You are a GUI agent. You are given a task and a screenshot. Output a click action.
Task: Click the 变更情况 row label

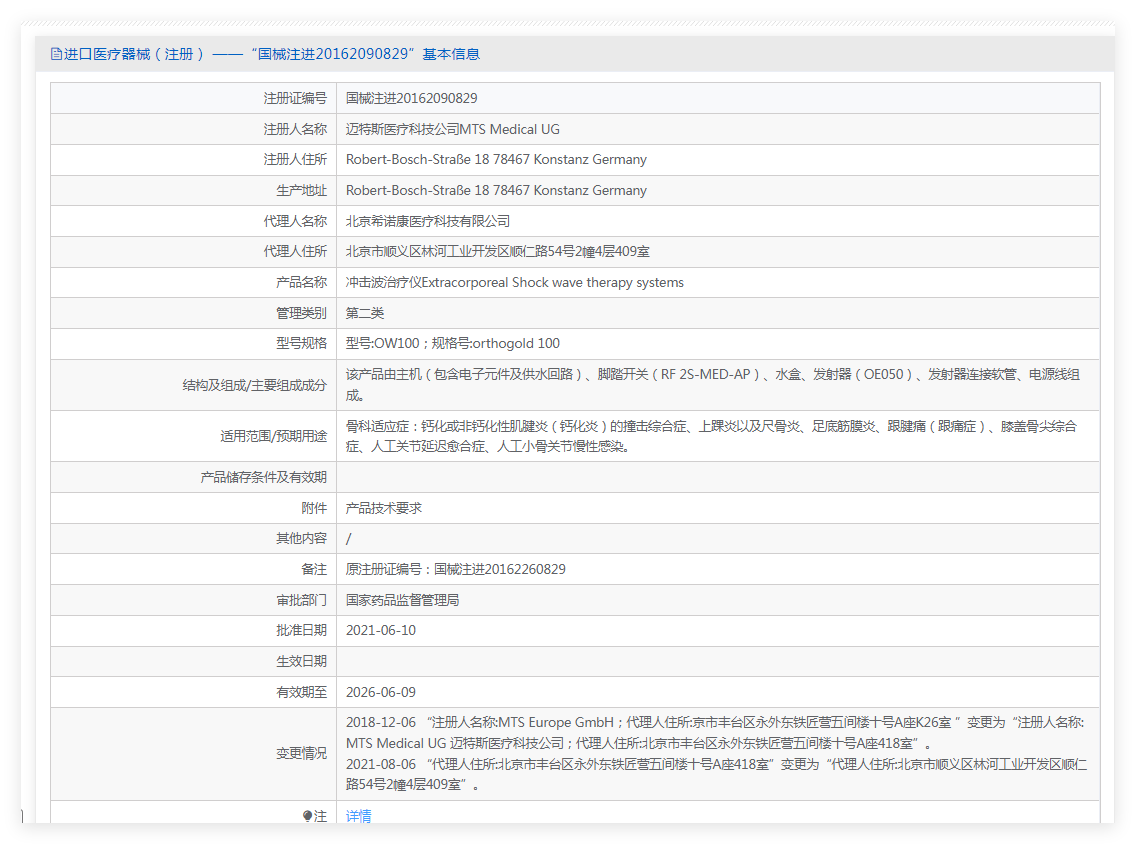tap(301, 753)
